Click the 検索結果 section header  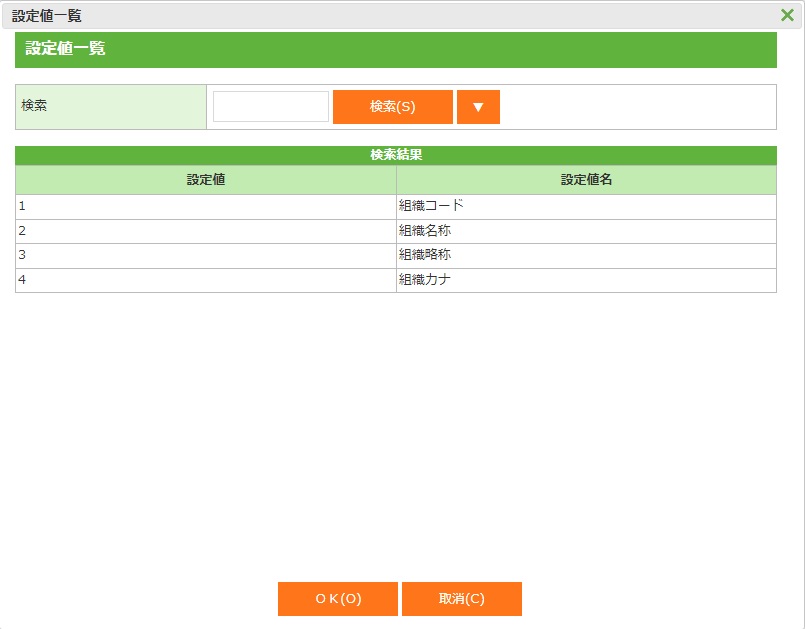(x=396, y=155)
